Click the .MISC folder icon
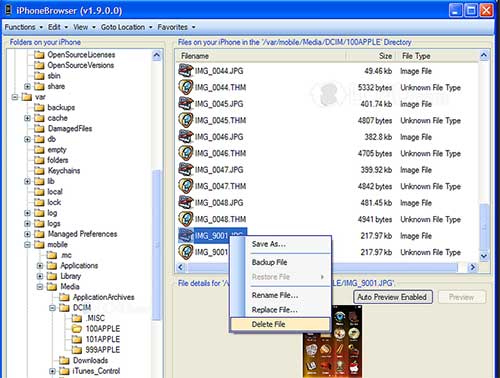Screen dimensions: 500x378 click(77, 318)
